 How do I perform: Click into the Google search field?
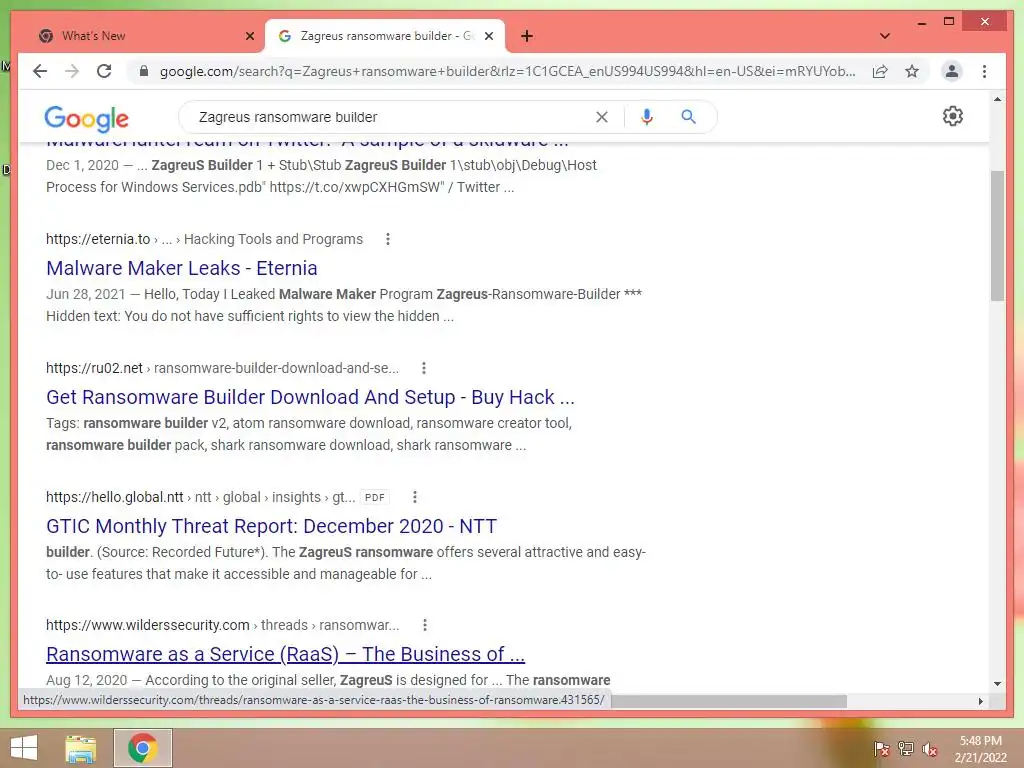point(392,117)
